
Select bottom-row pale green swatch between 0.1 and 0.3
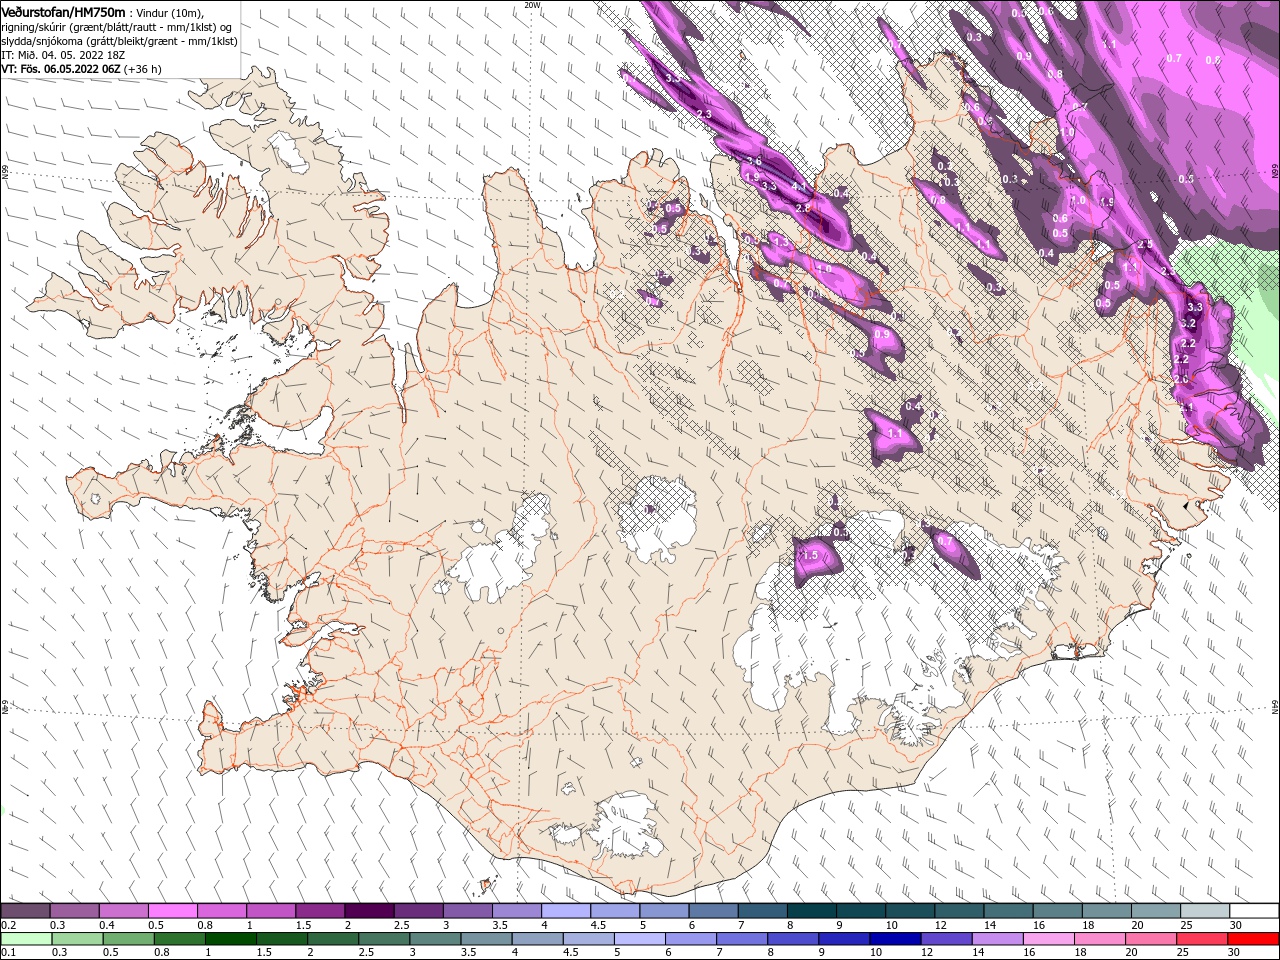coord(25,939)
